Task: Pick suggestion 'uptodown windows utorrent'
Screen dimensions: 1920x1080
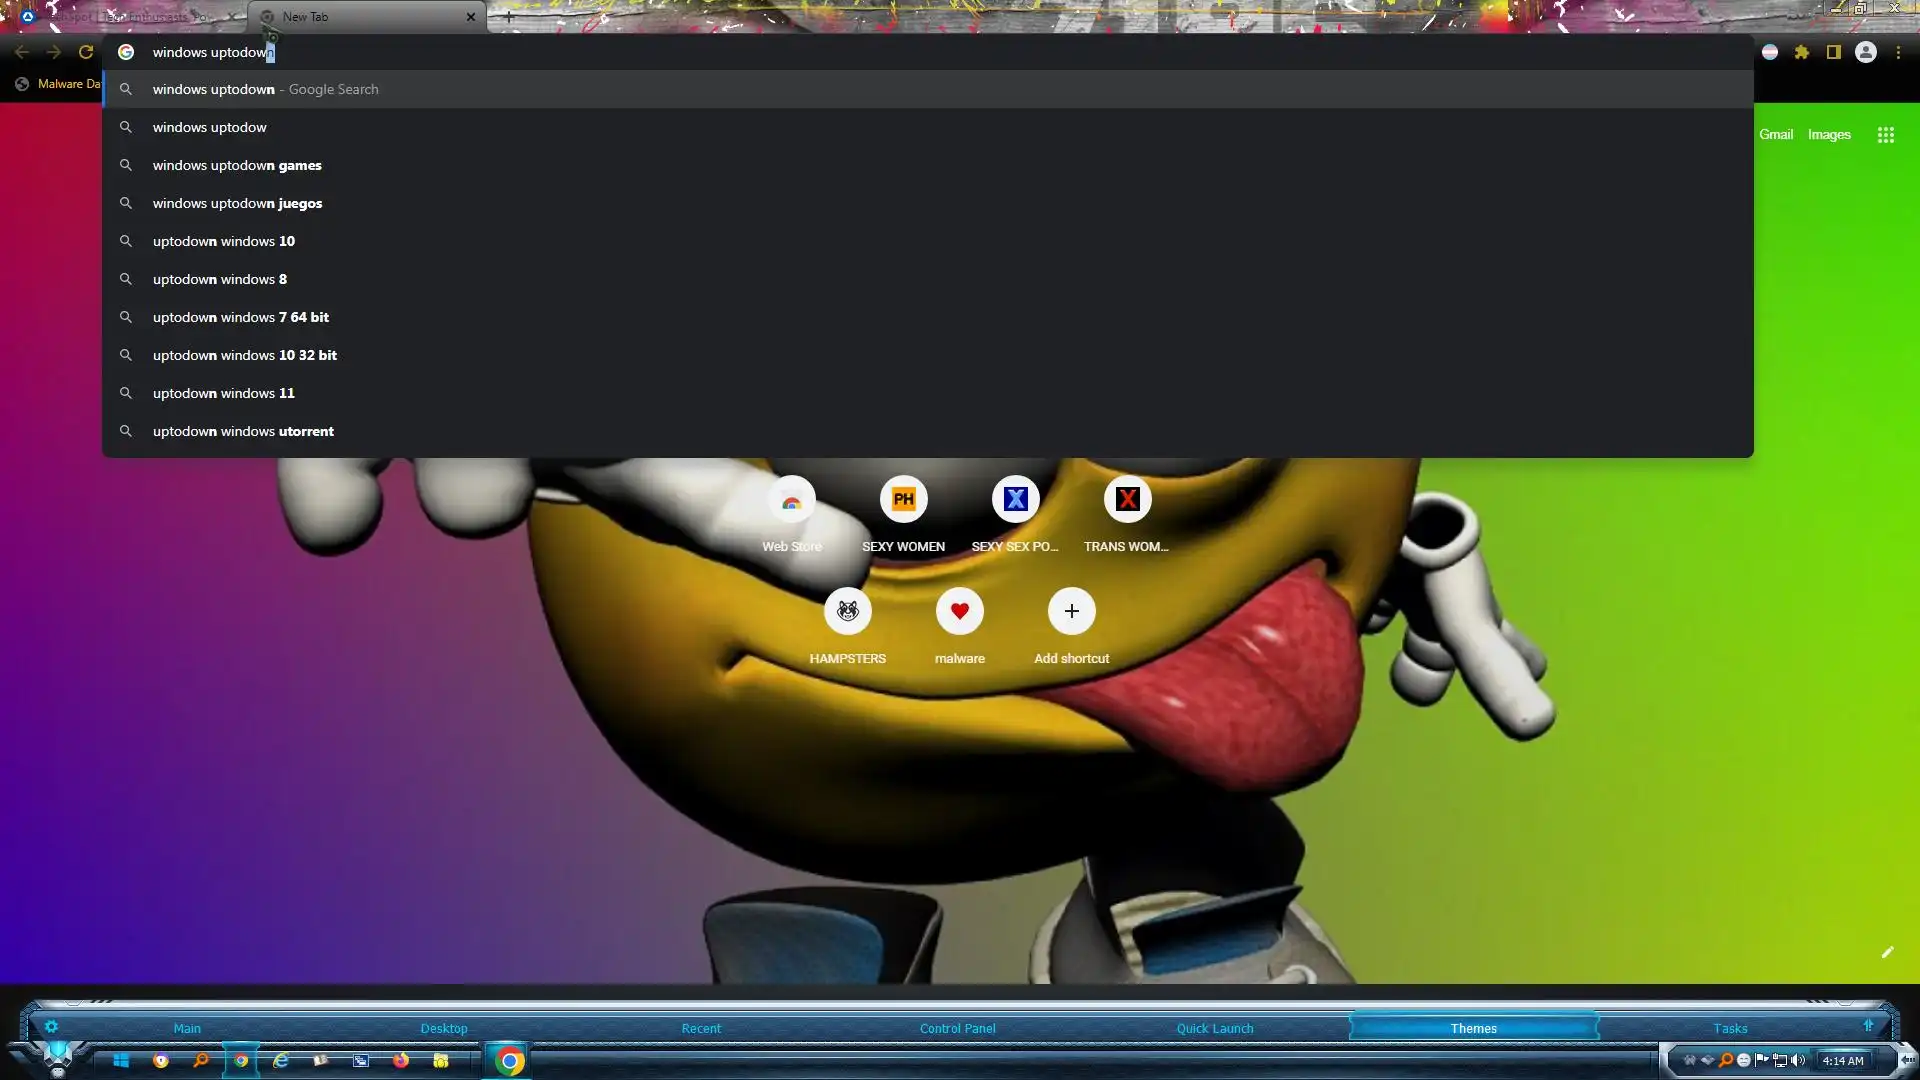Action: click(x=243, y=432)
